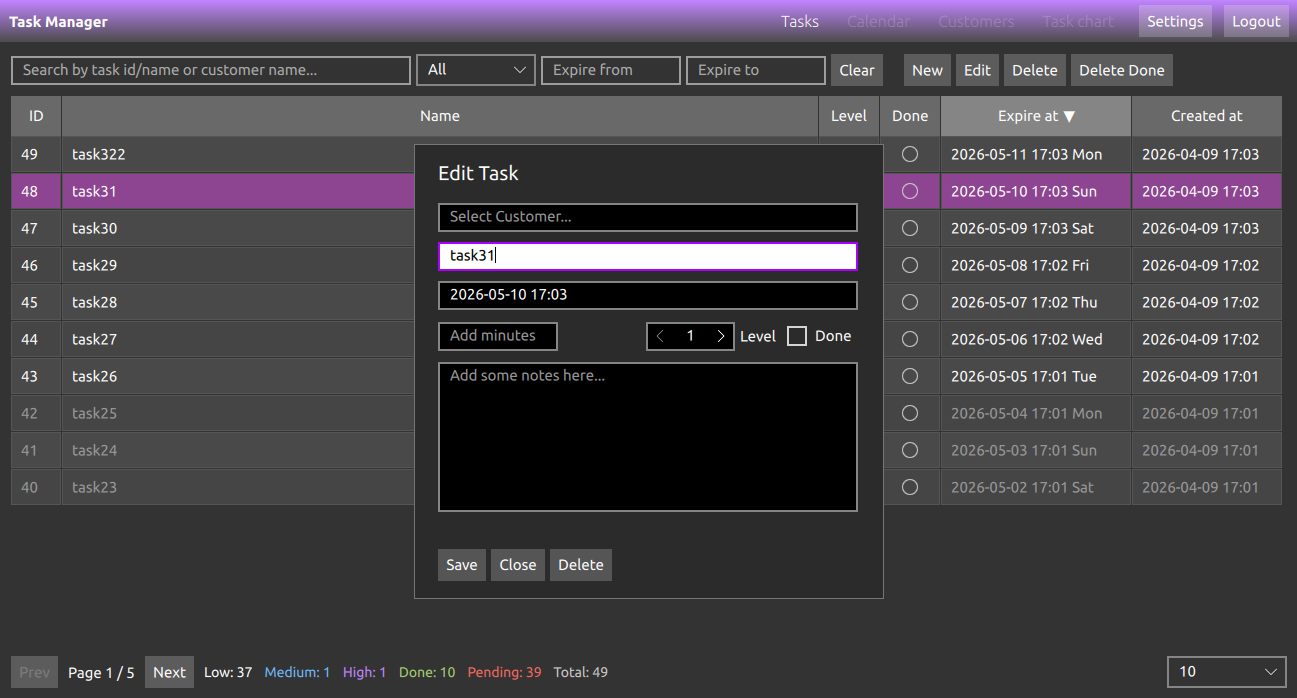
Task: Click the Low: 37 status count
Action: pyautogui.click(x=228, y=672)
